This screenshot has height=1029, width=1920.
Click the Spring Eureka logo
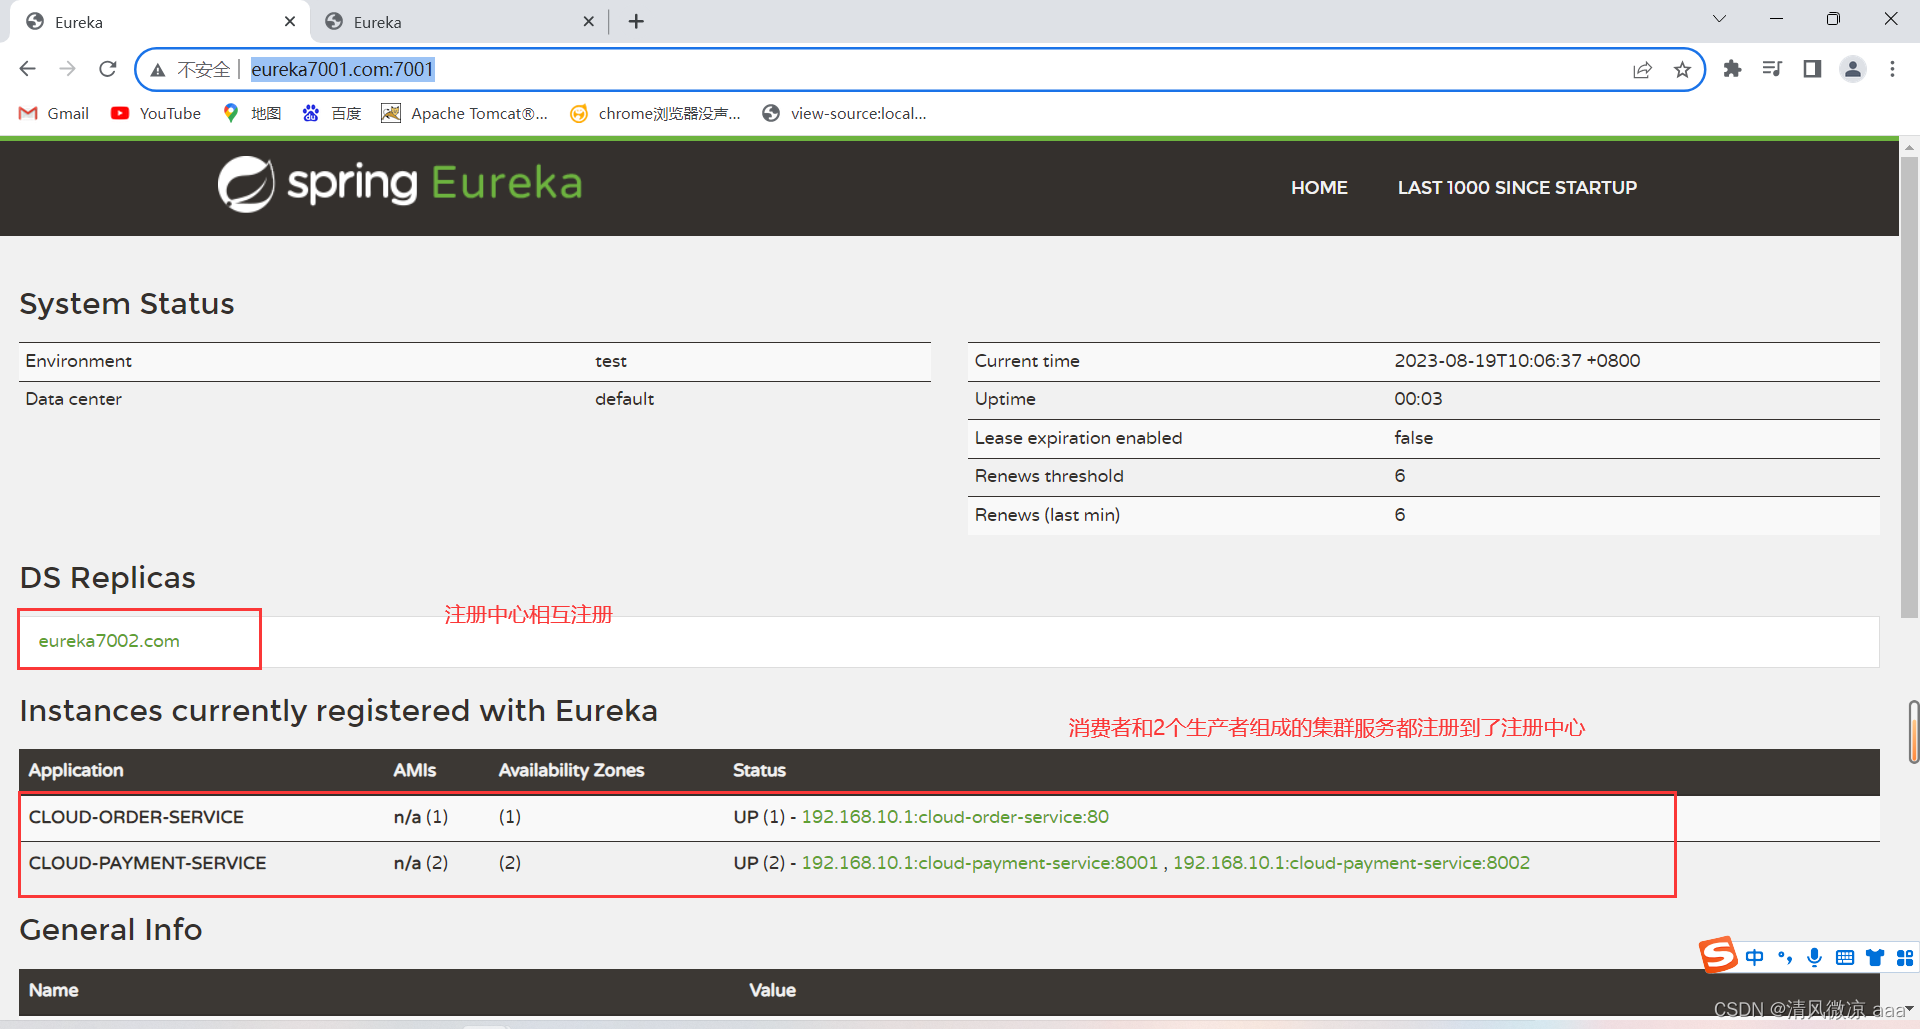click(400, 184)
